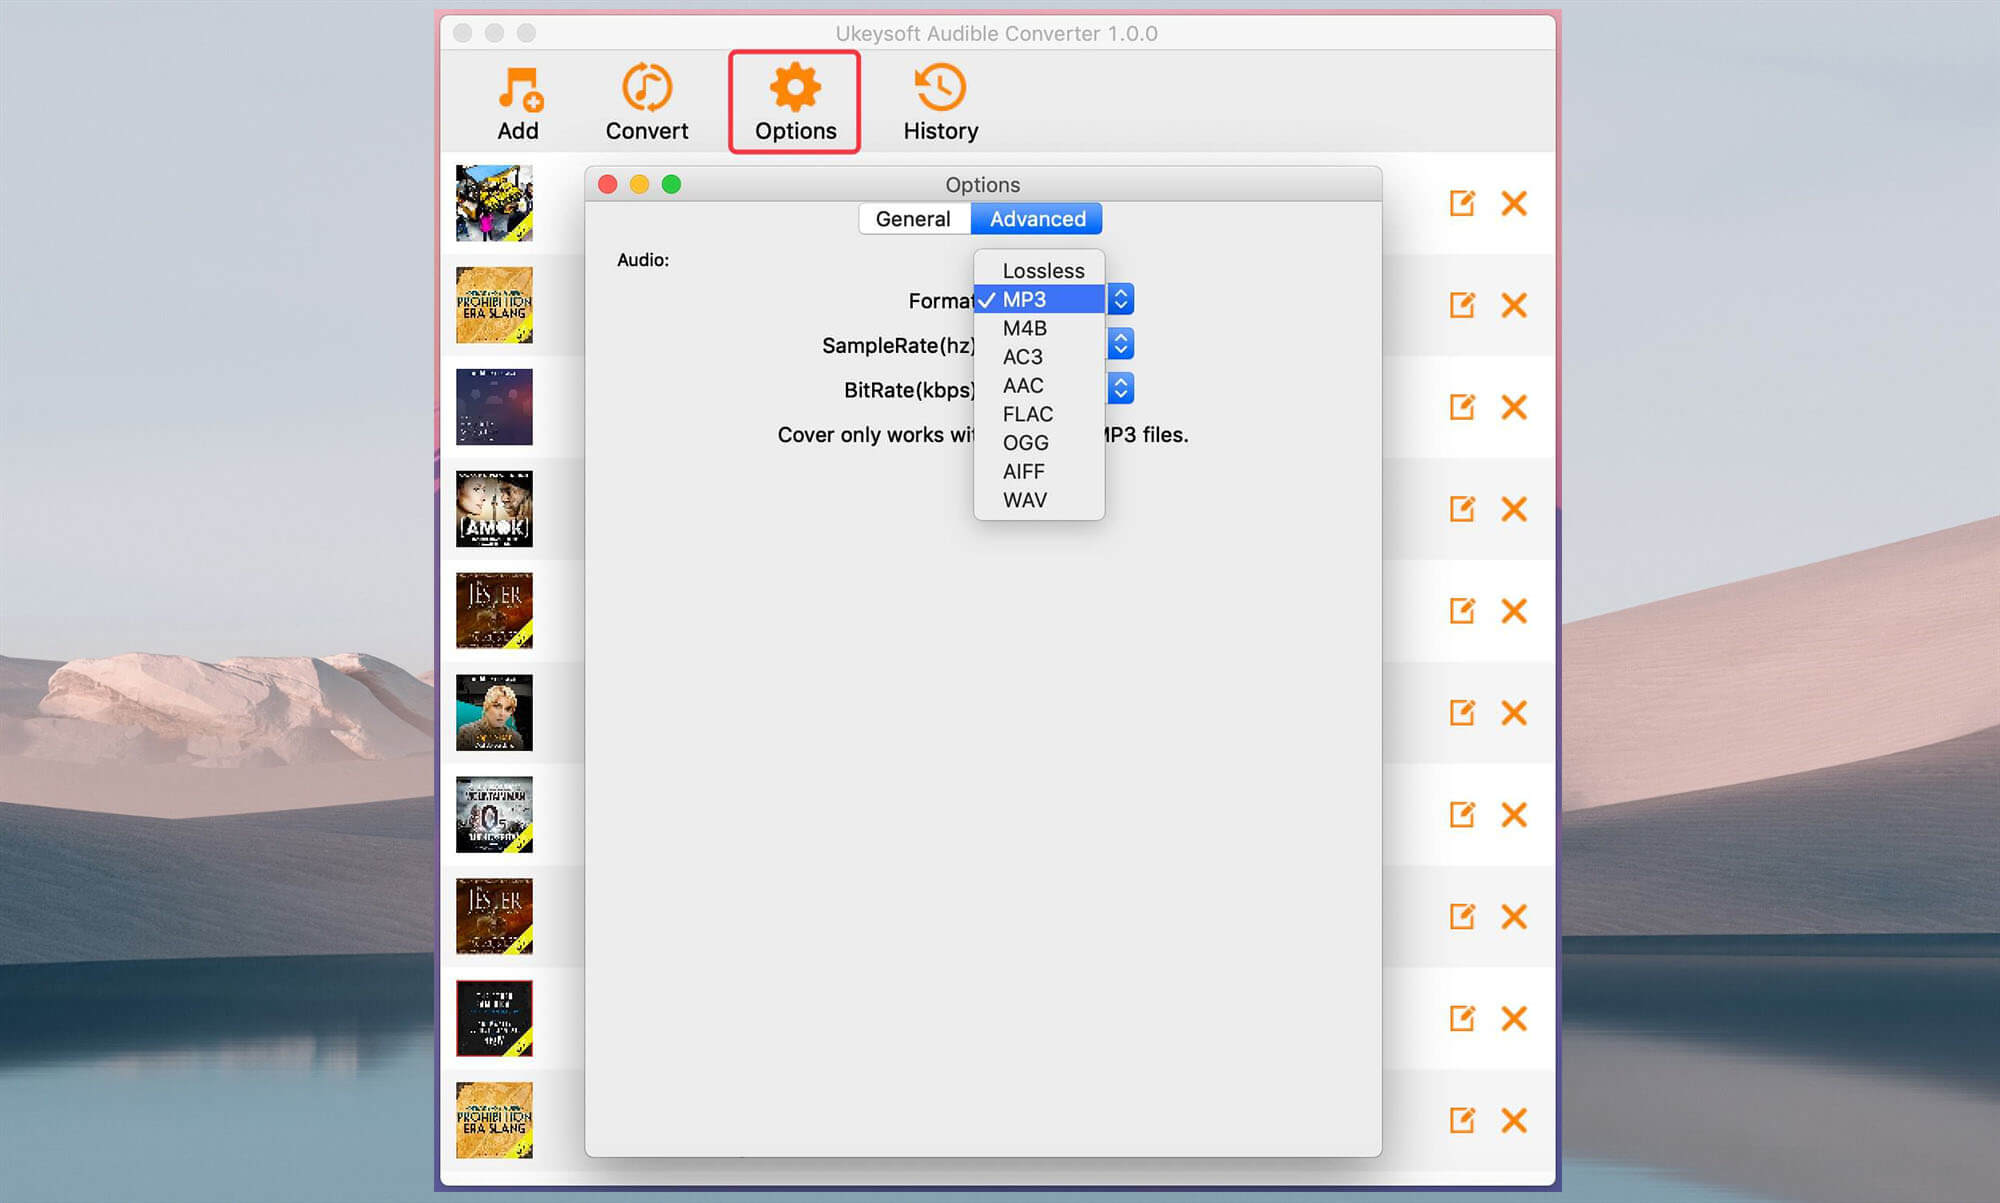Expand the Format dropdown stepper arrows
The image size is (2000, 1203).
[1121, 299]
